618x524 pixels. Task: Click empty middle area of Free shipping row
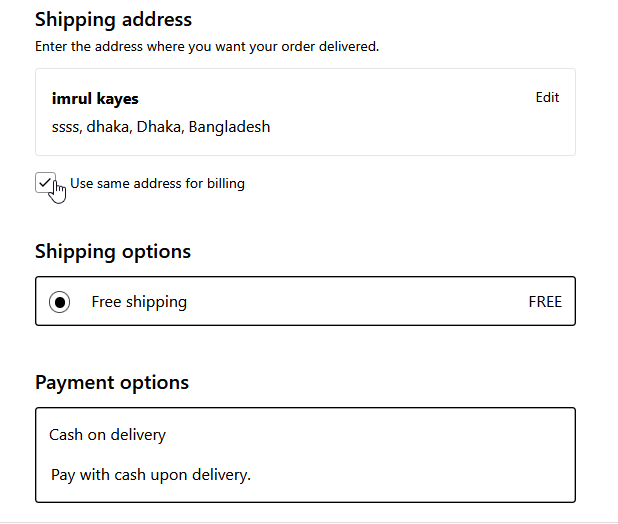[x=360, y=302]
